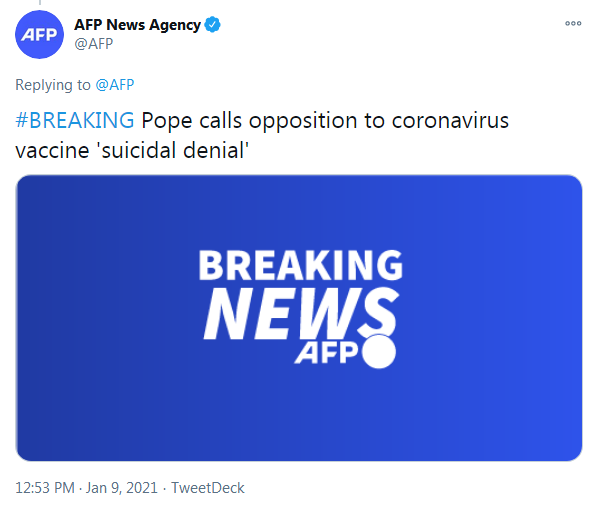
Task: Open AFP News Agency display name
Action: [137, 25]
